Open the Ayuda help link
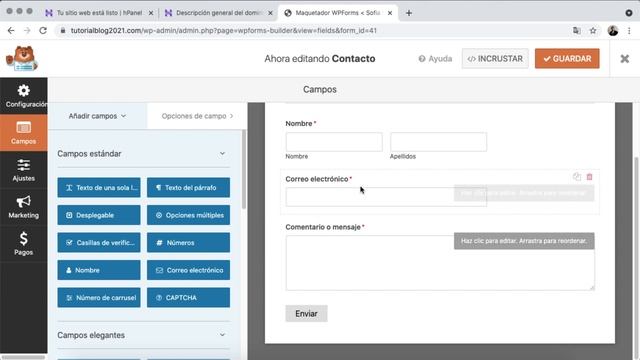 [435, 59]
